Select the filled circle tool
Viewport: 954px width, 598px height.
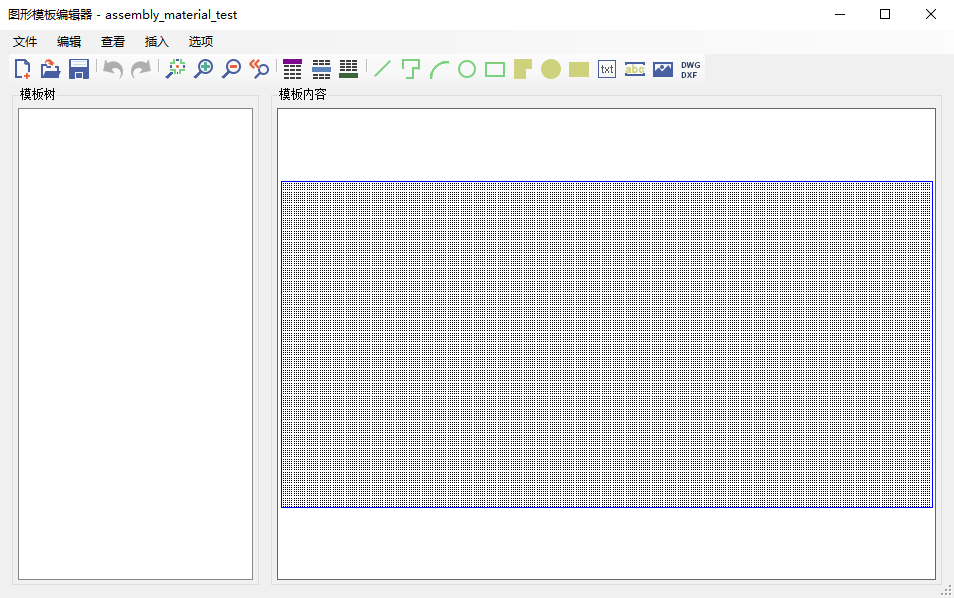point(551,69)
